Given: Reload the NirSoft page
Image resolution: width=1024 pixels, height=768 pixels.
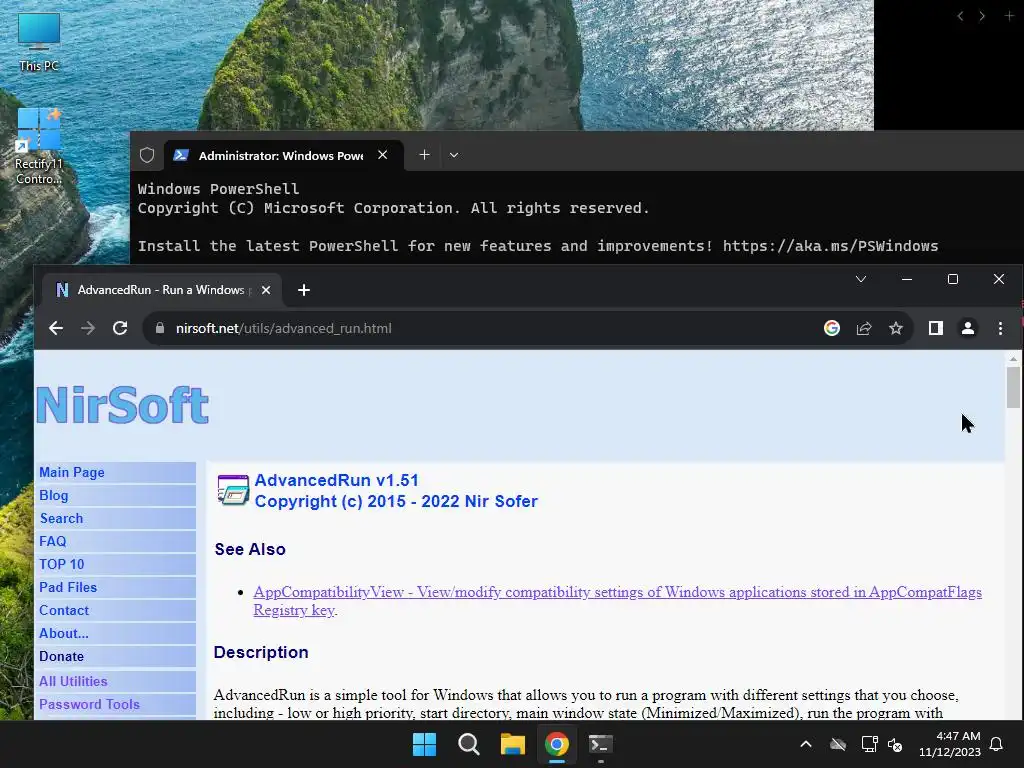Looking at the screenshot, I should click(x=120, y=328).
